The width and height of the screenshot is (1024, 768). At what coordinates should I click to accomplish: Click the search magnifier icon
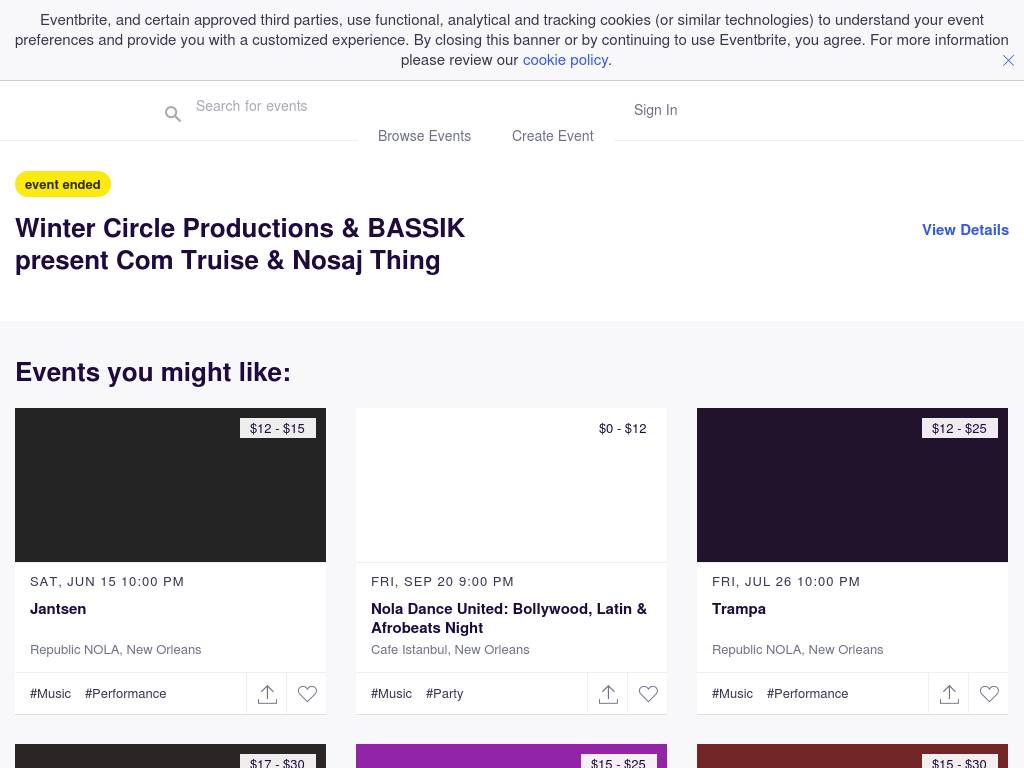(173, 114)
